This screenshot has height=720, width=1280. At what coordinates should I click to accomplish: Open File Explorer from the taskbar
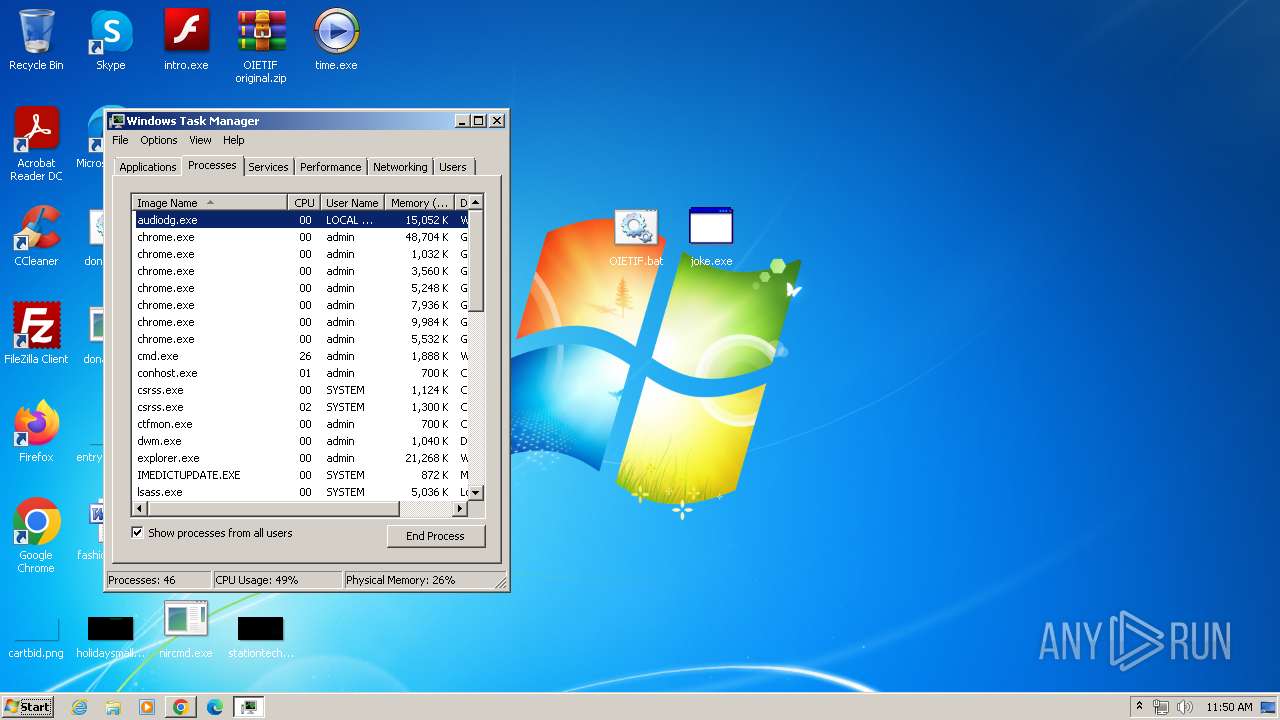[x=113, y=707]
